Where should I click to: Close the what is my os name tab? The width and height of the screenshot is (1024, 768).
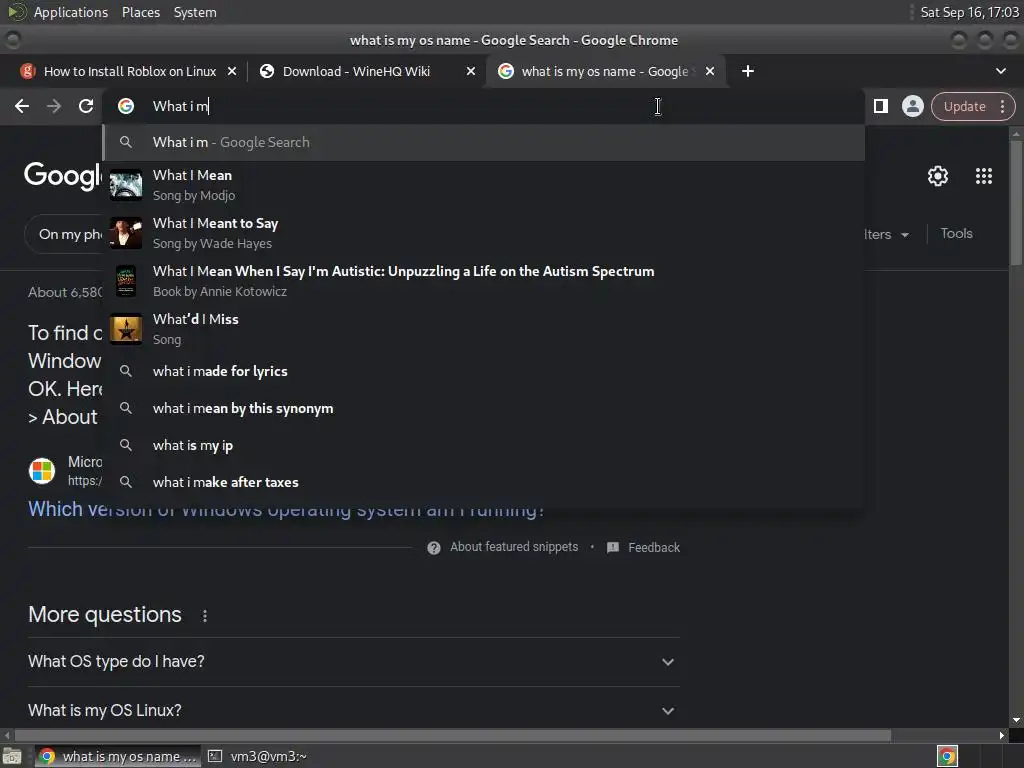click(710, 71)
